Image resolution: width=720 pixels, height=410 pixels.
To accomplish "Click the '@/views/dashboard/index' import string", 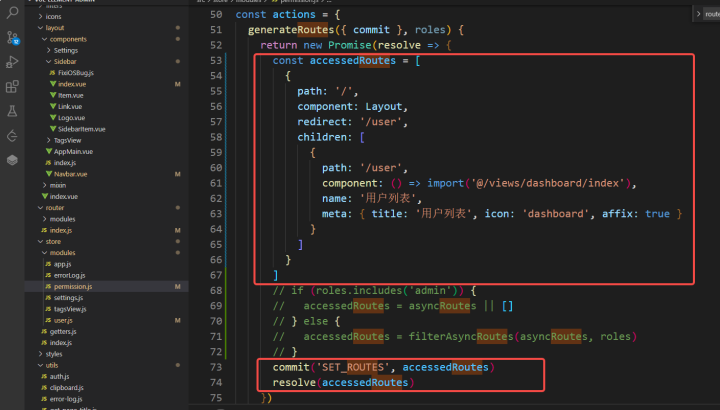I will [x=551, y=183].
